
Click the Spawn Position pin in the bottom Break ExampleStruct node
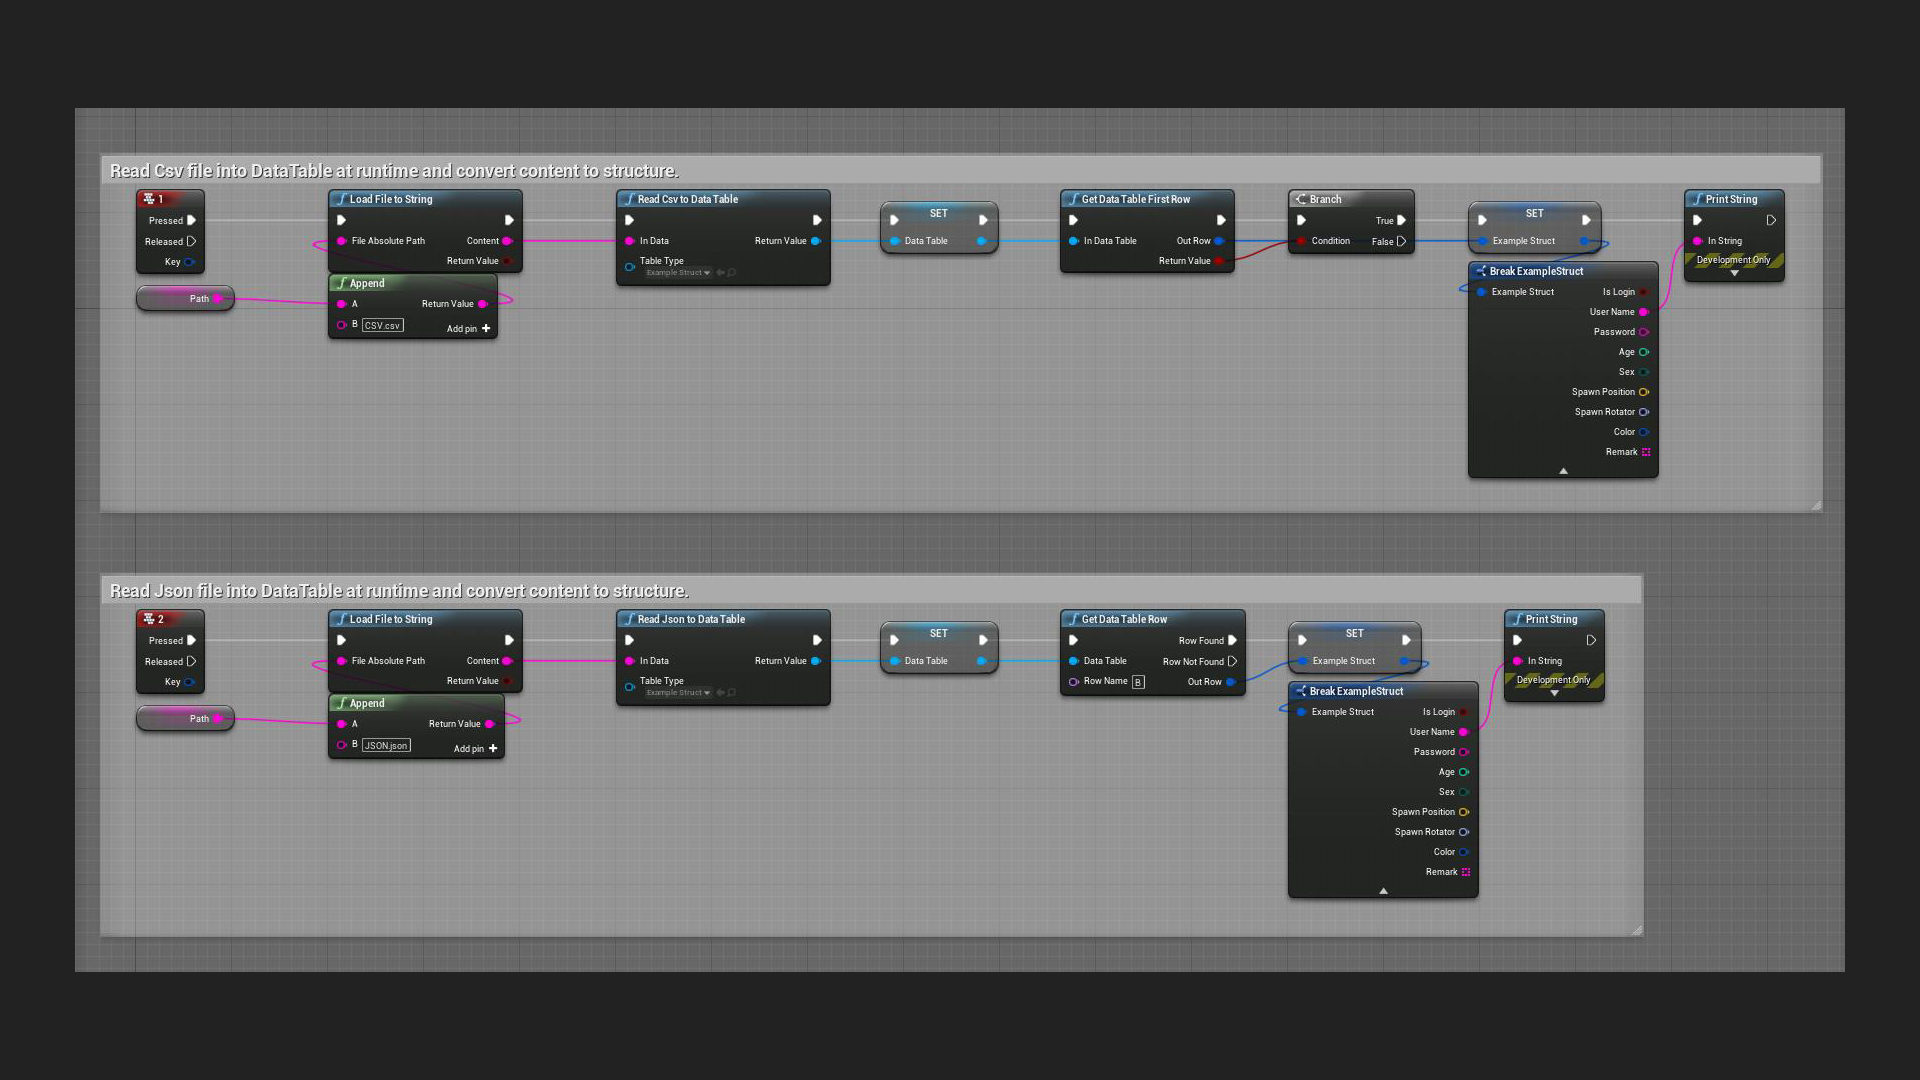(x=1464, y=812)
